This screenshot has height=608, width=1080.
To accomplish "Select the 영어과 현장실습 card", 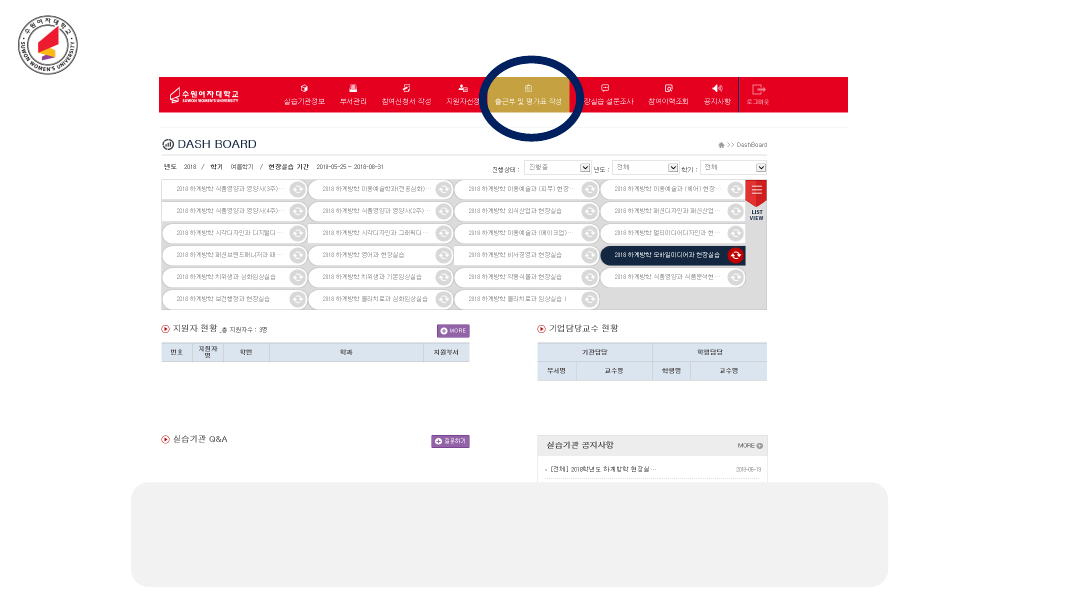I will click(380, 255).
